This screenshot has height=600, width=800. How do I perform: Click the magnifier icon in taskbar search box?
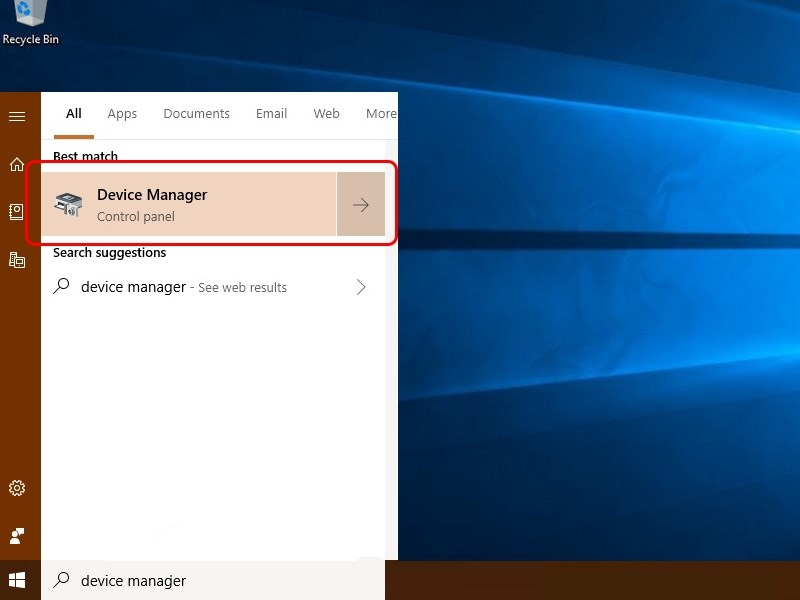point(62,580)
